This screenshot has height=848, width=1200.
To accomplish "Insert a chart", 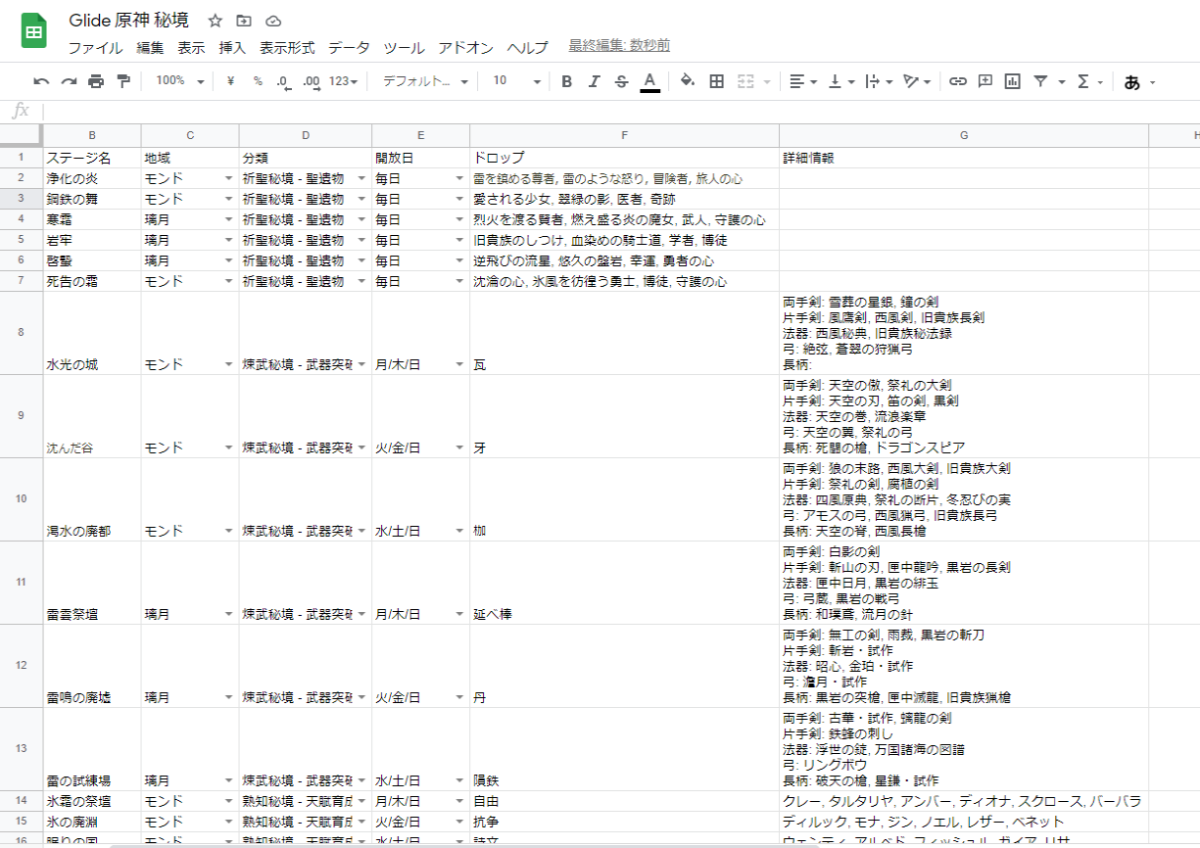I will [x=1013, y=82].
